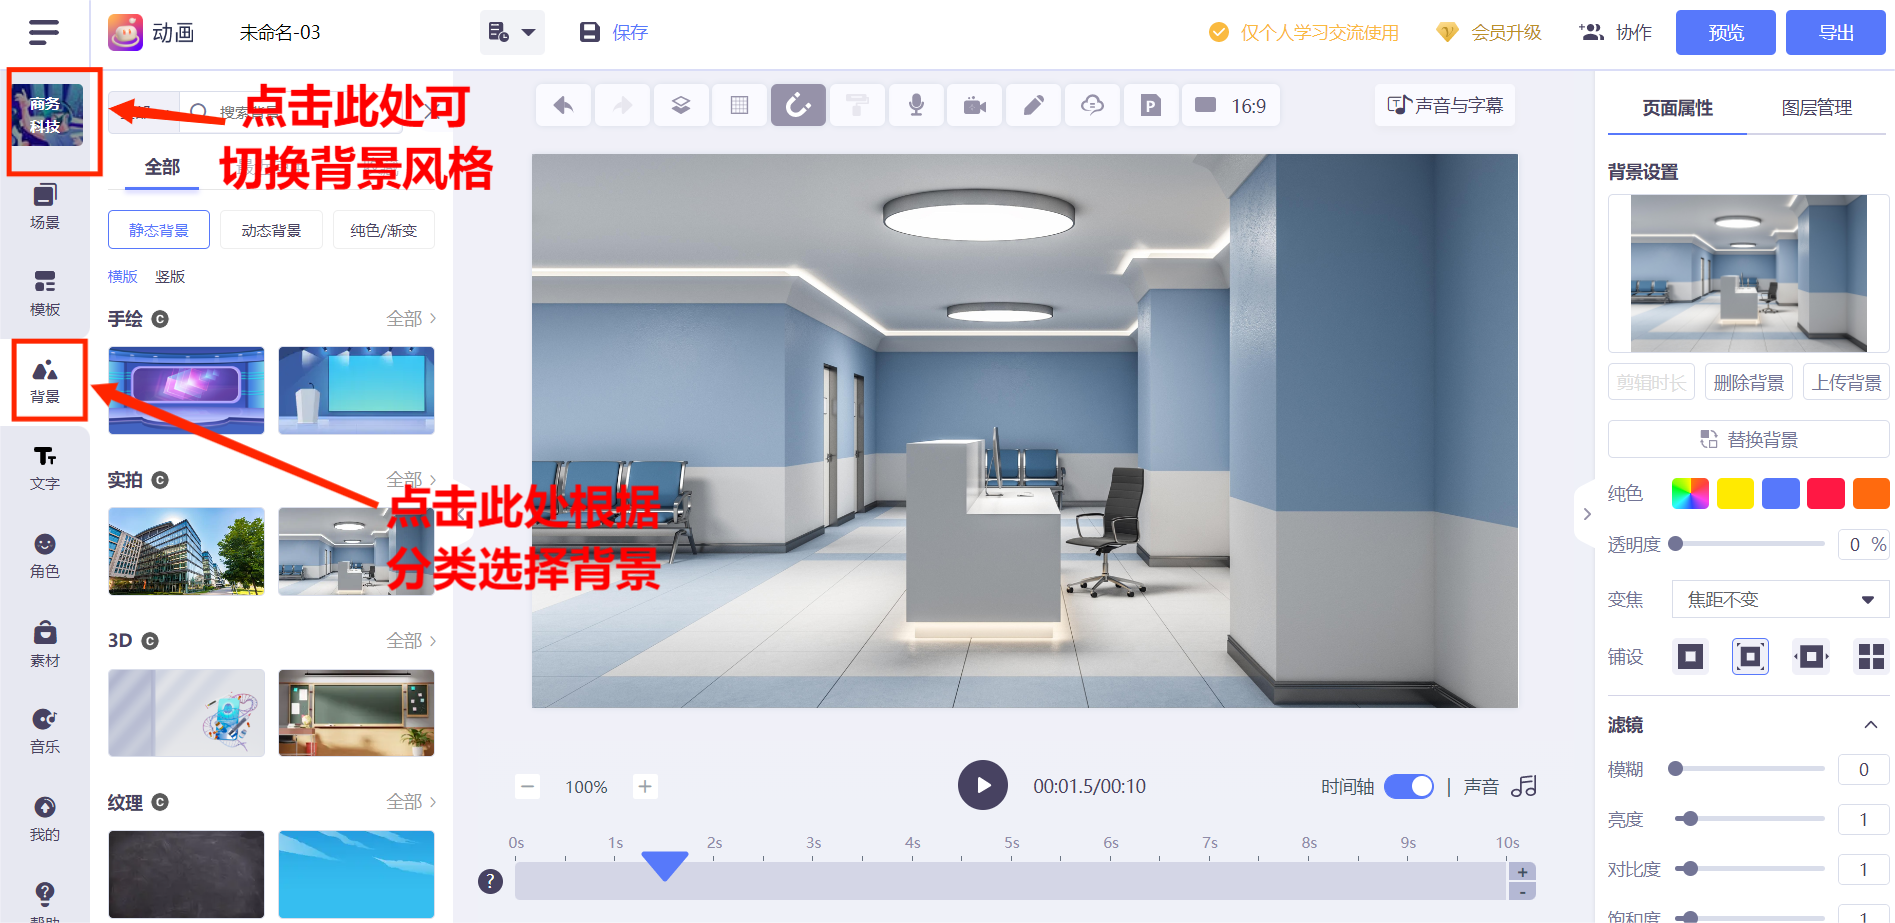Toggle the 时间轴 timeline switch
The height and width of the screenshot is (923, 1895).
(1409, 787)
